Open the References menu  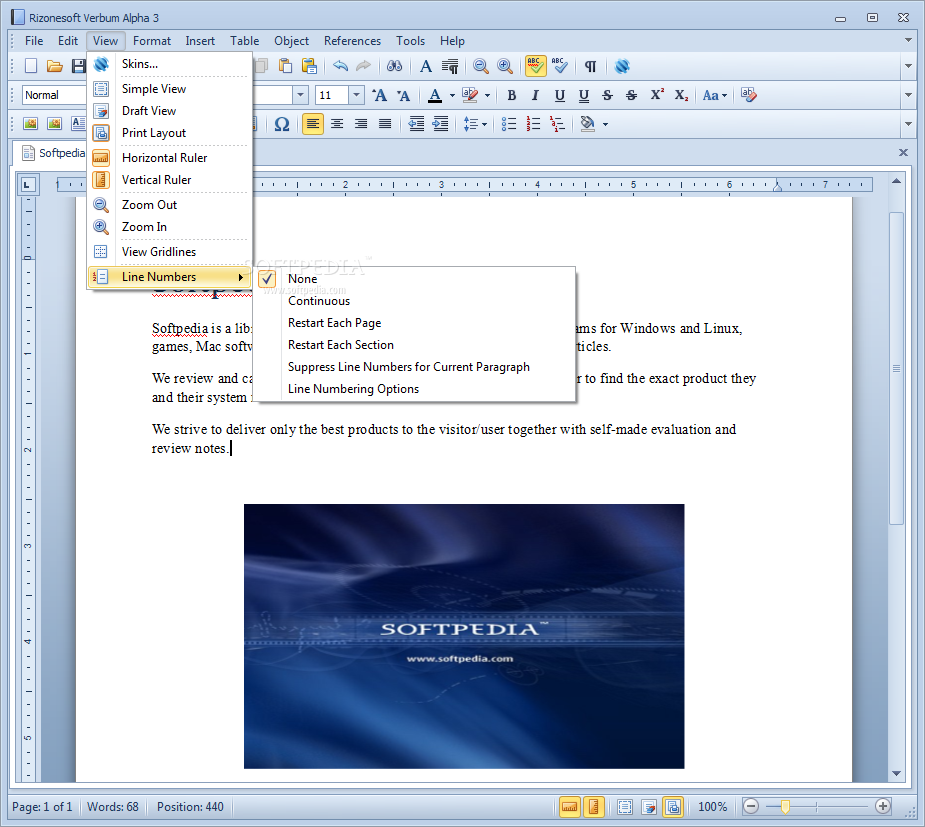352,41
